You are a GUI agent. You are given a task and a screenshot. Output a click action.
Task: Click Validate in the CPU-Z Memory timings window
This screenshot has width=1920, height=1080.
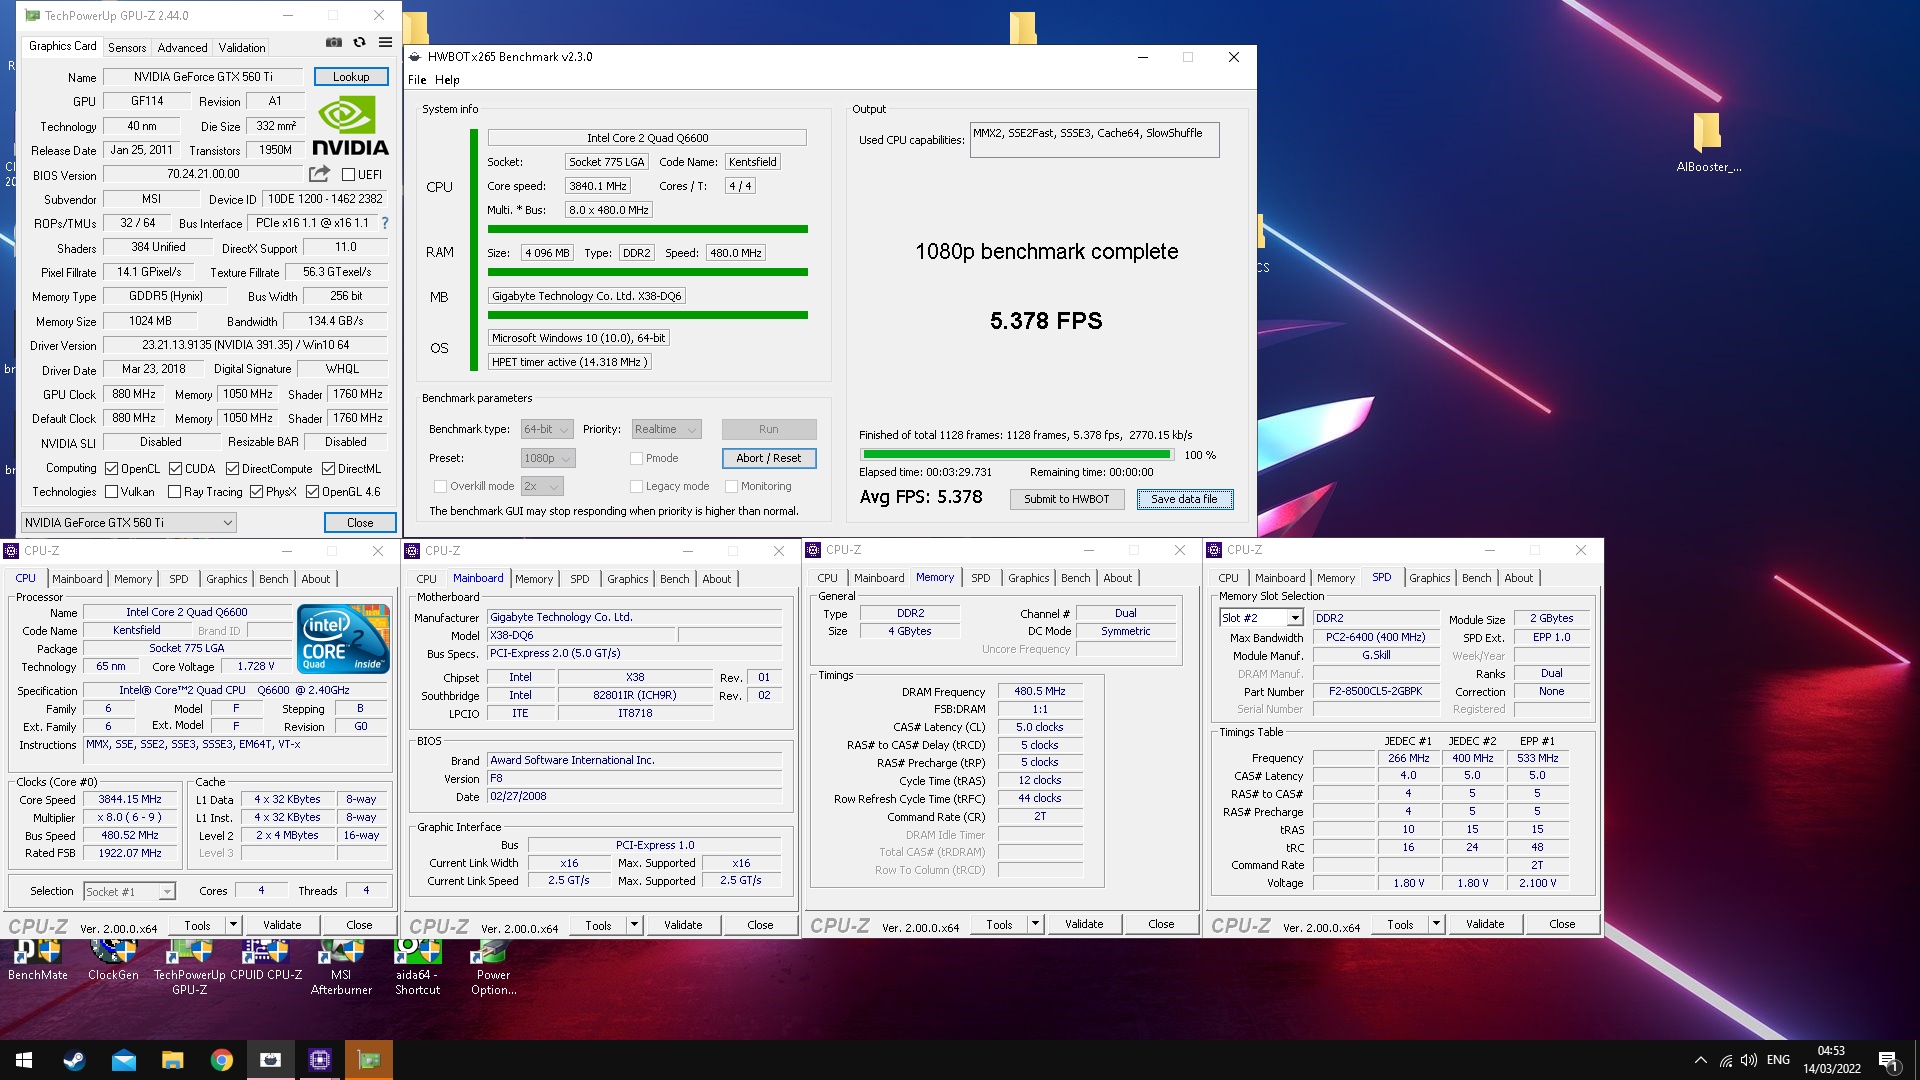1084,924
